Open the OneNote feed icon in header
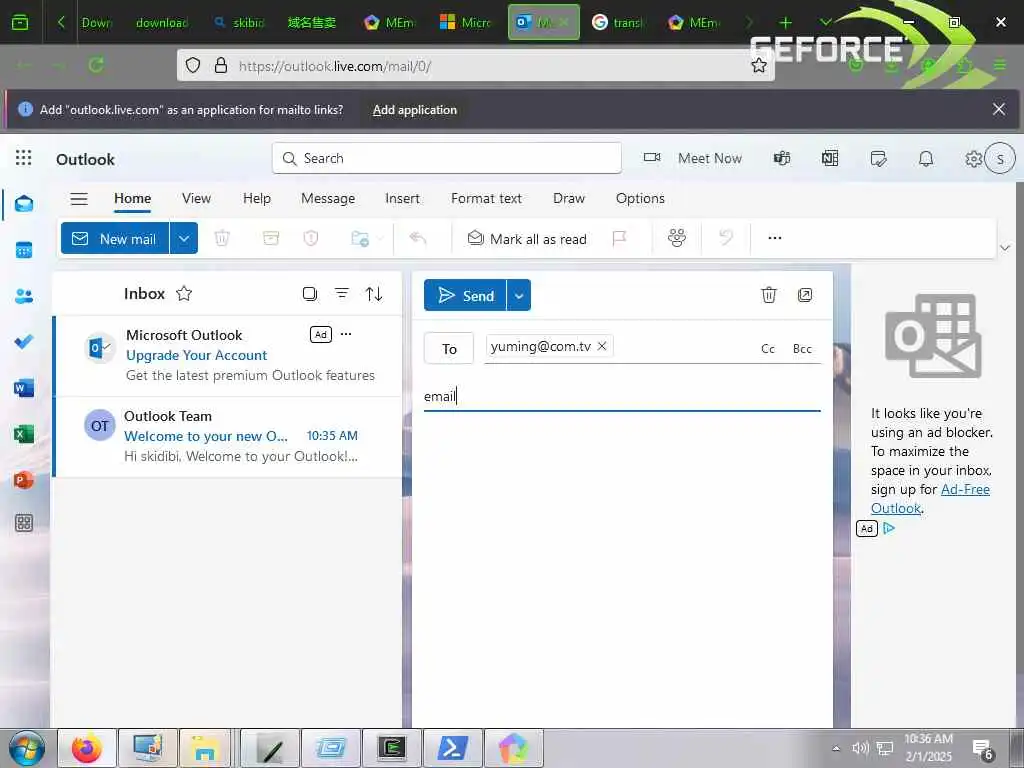The width and height of the screenshot is (1024, 768). tap(830, 158)
